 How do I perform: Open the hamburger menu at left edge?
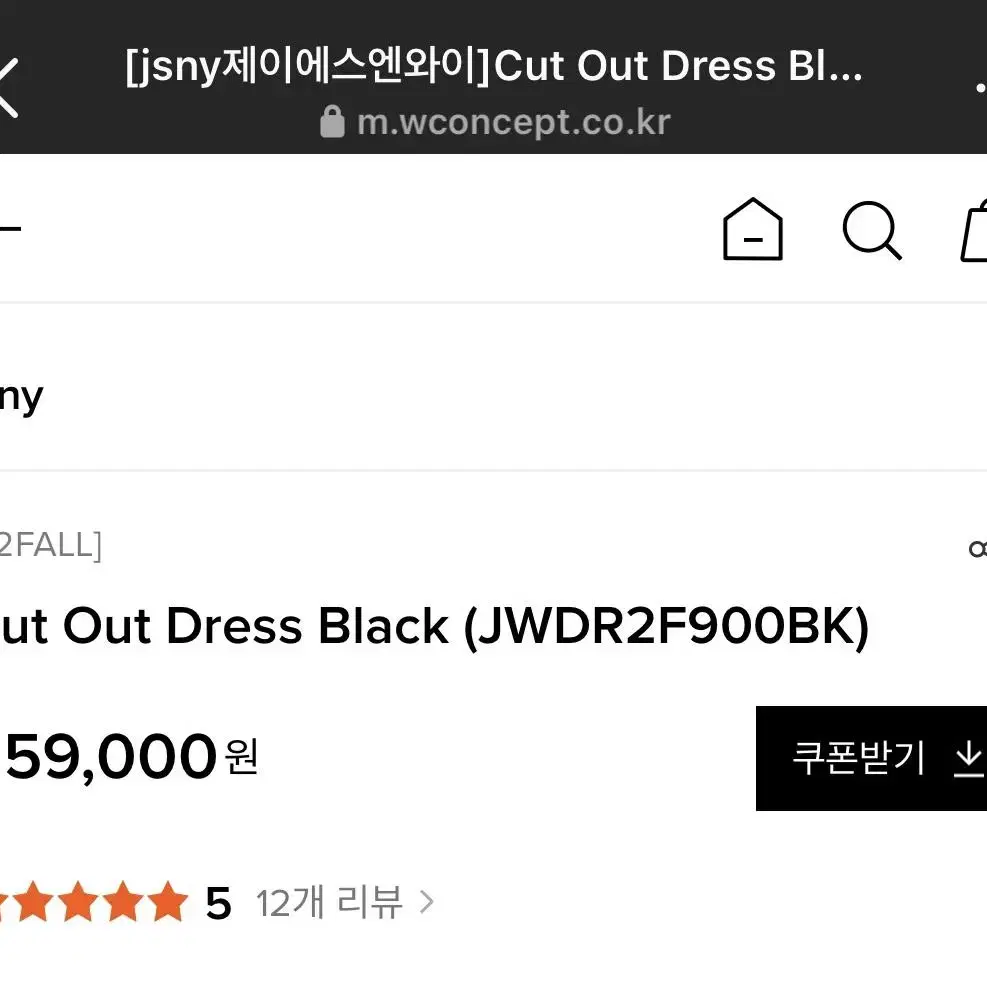10,228
